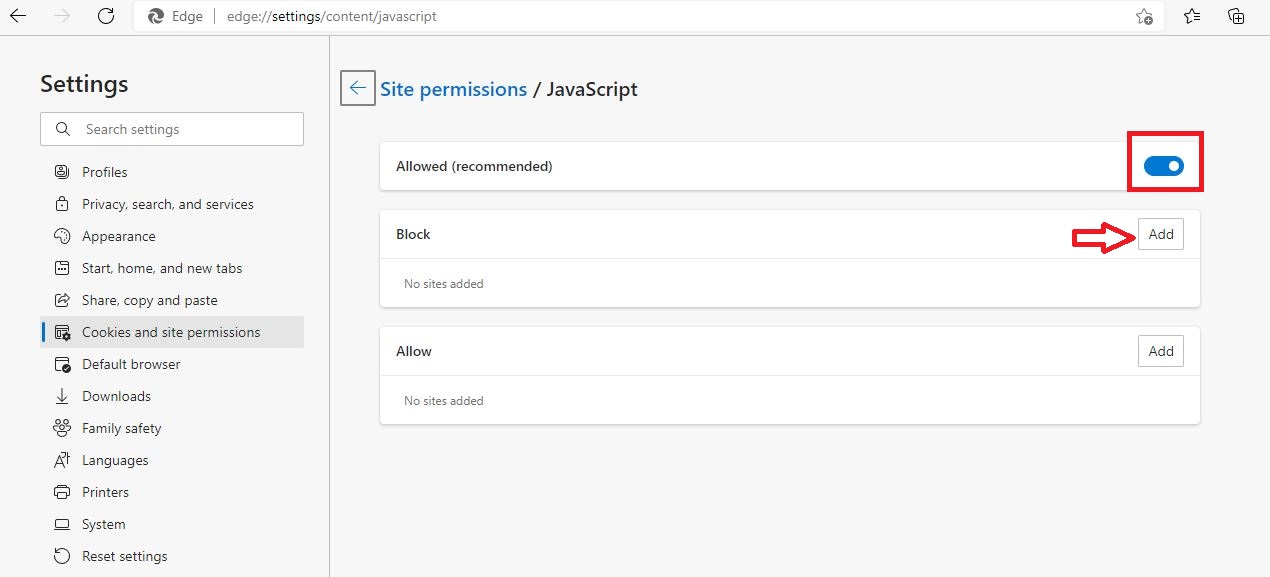Screen dimensions: 1270x577
Task: Open the Languages settings entry
Action: 63,459
